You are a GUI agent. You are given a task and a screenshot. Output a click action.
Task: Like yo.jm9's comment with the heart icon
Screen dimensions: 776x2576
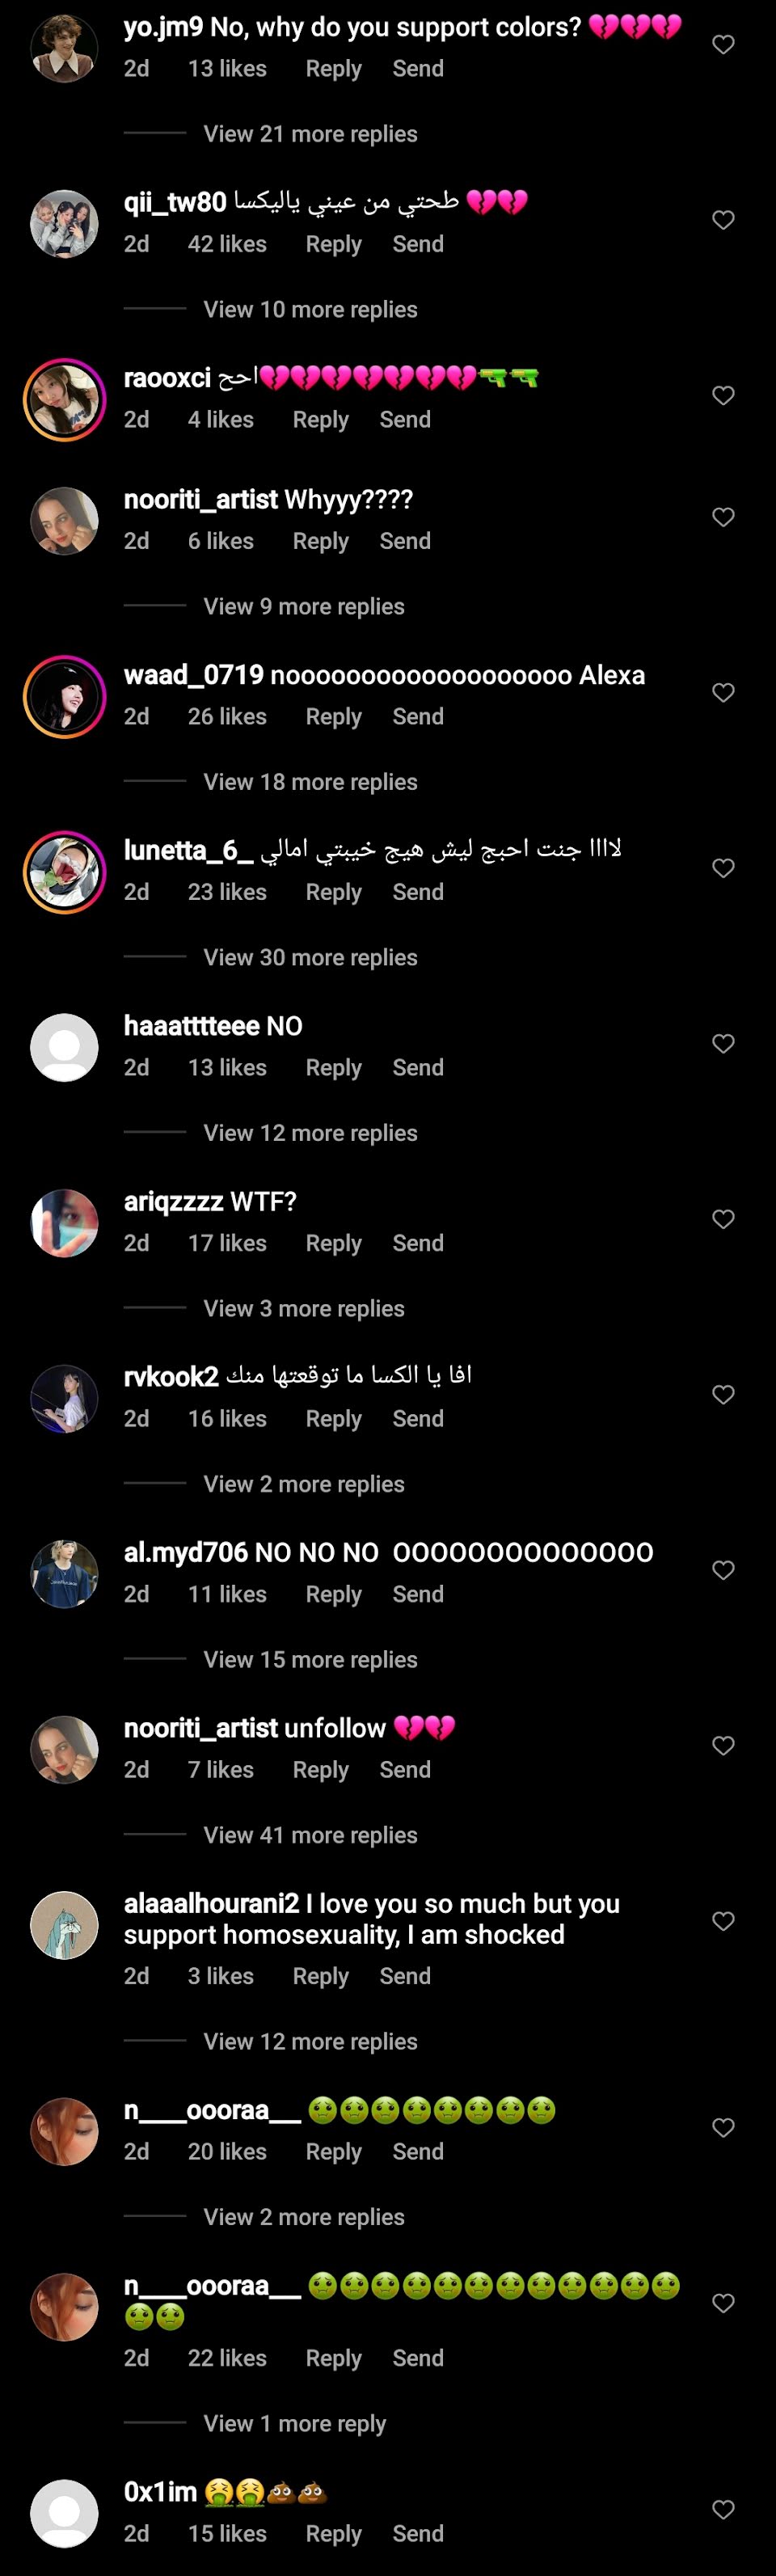pos(723,44)
